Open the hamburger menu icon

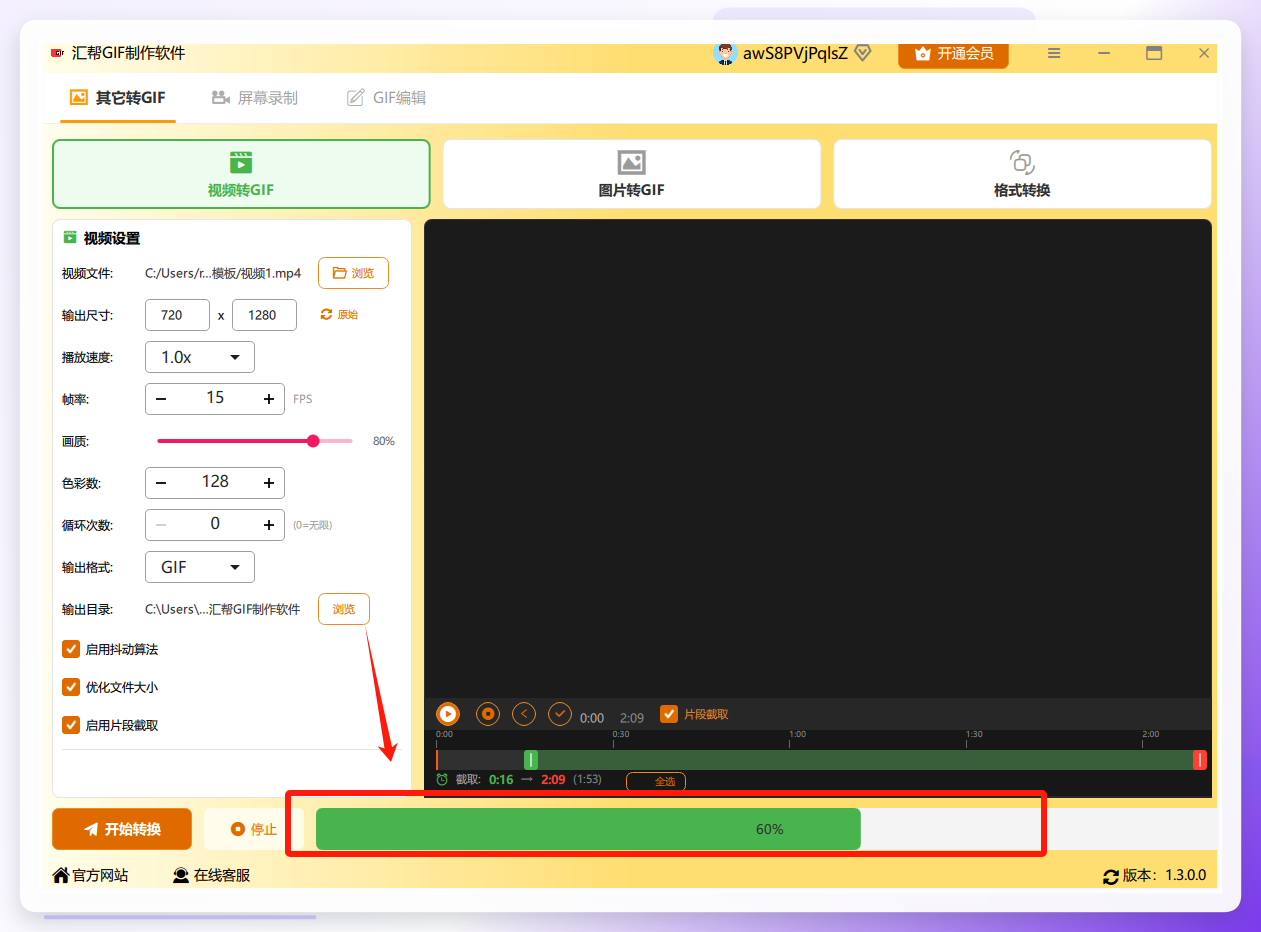tap(1054, 53)
